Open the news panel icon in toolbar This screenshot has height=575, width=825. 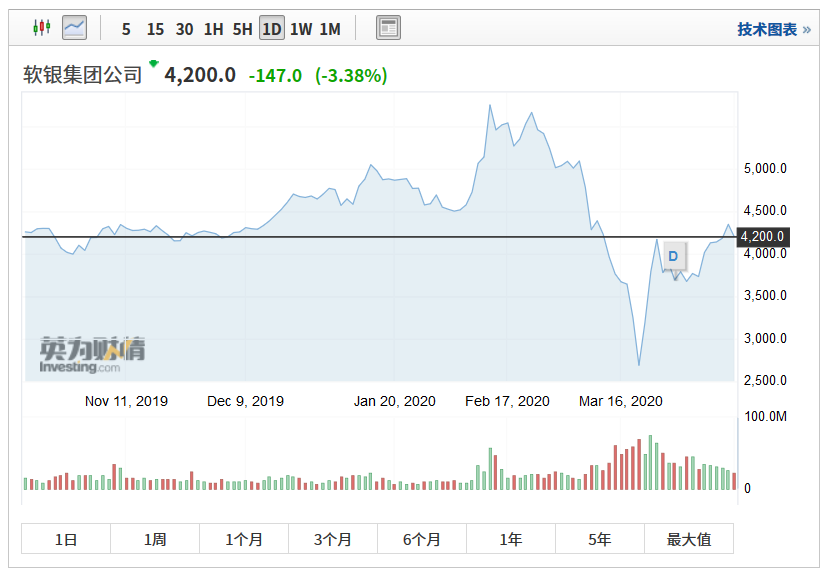(388, 28)
